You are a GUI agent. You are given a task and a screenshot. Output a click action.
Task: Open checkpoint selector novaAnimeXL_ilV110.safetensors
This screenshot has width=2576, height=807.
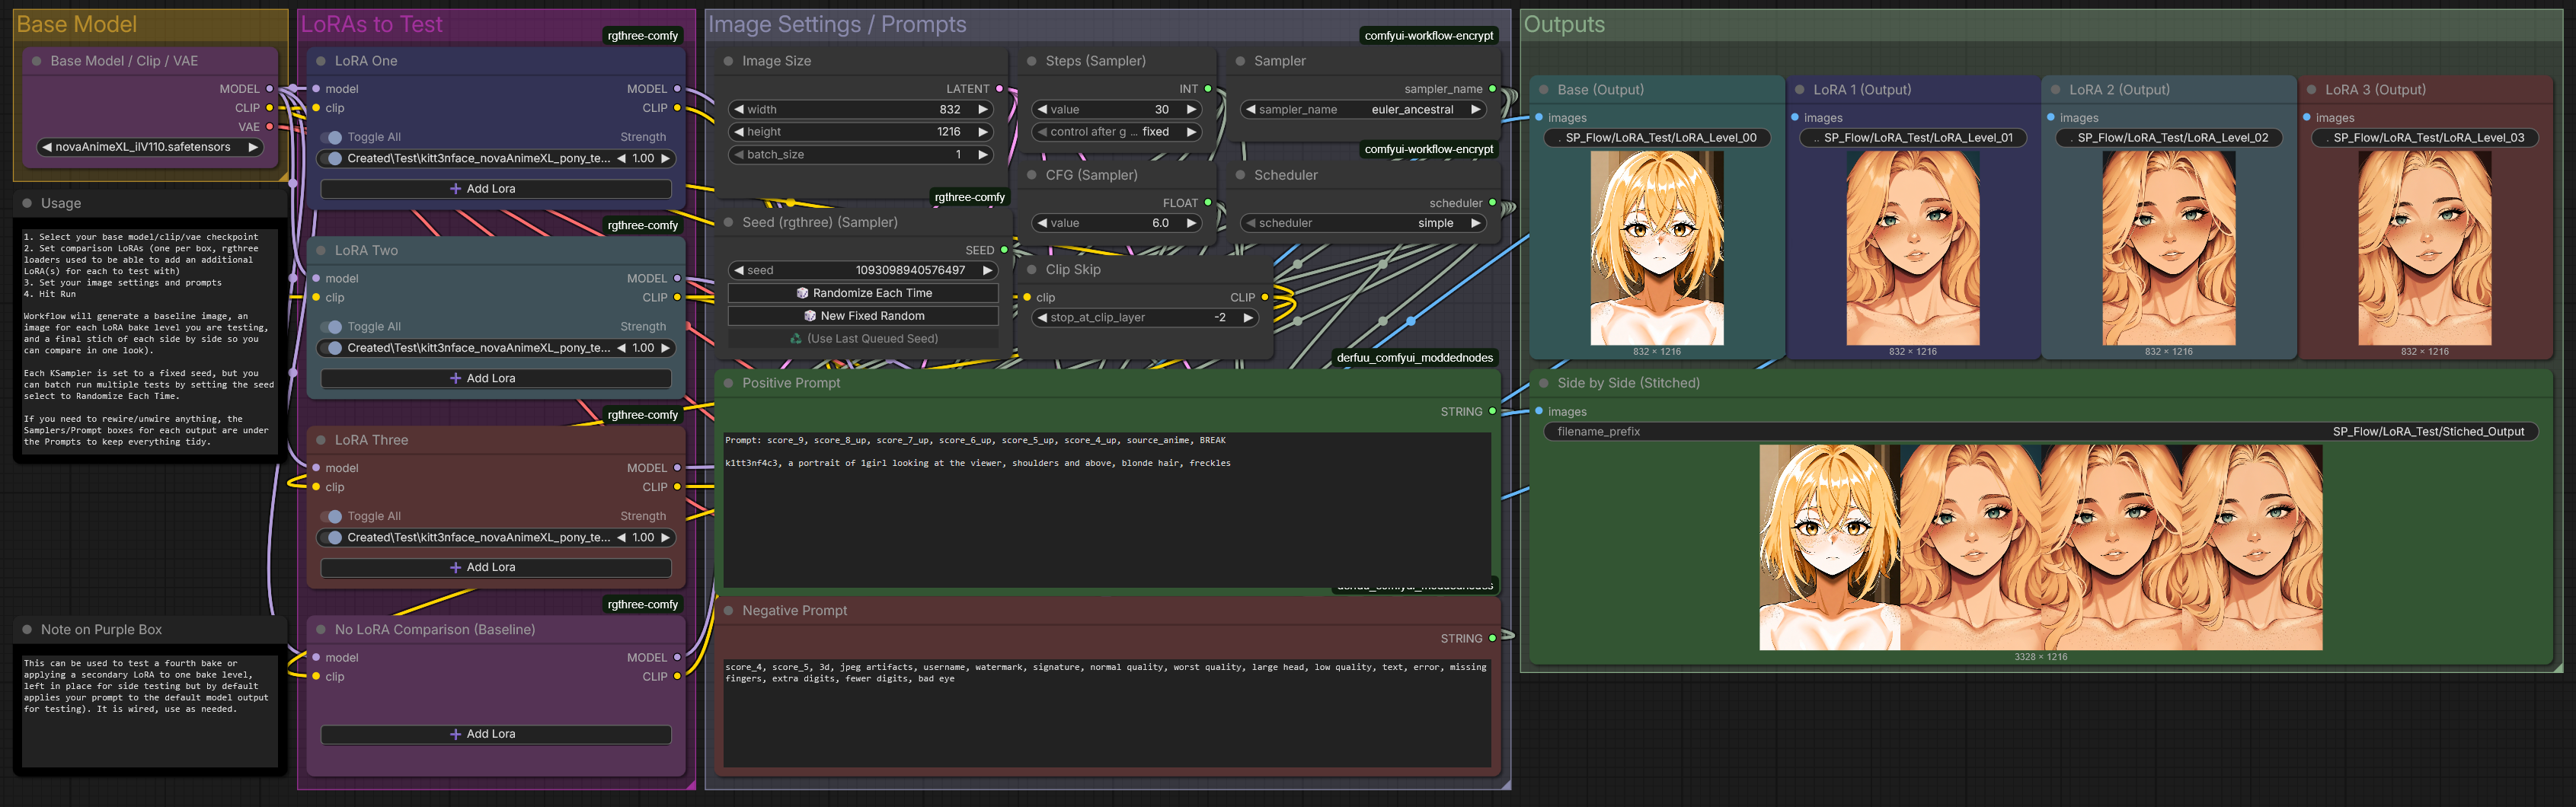[150, 147]
